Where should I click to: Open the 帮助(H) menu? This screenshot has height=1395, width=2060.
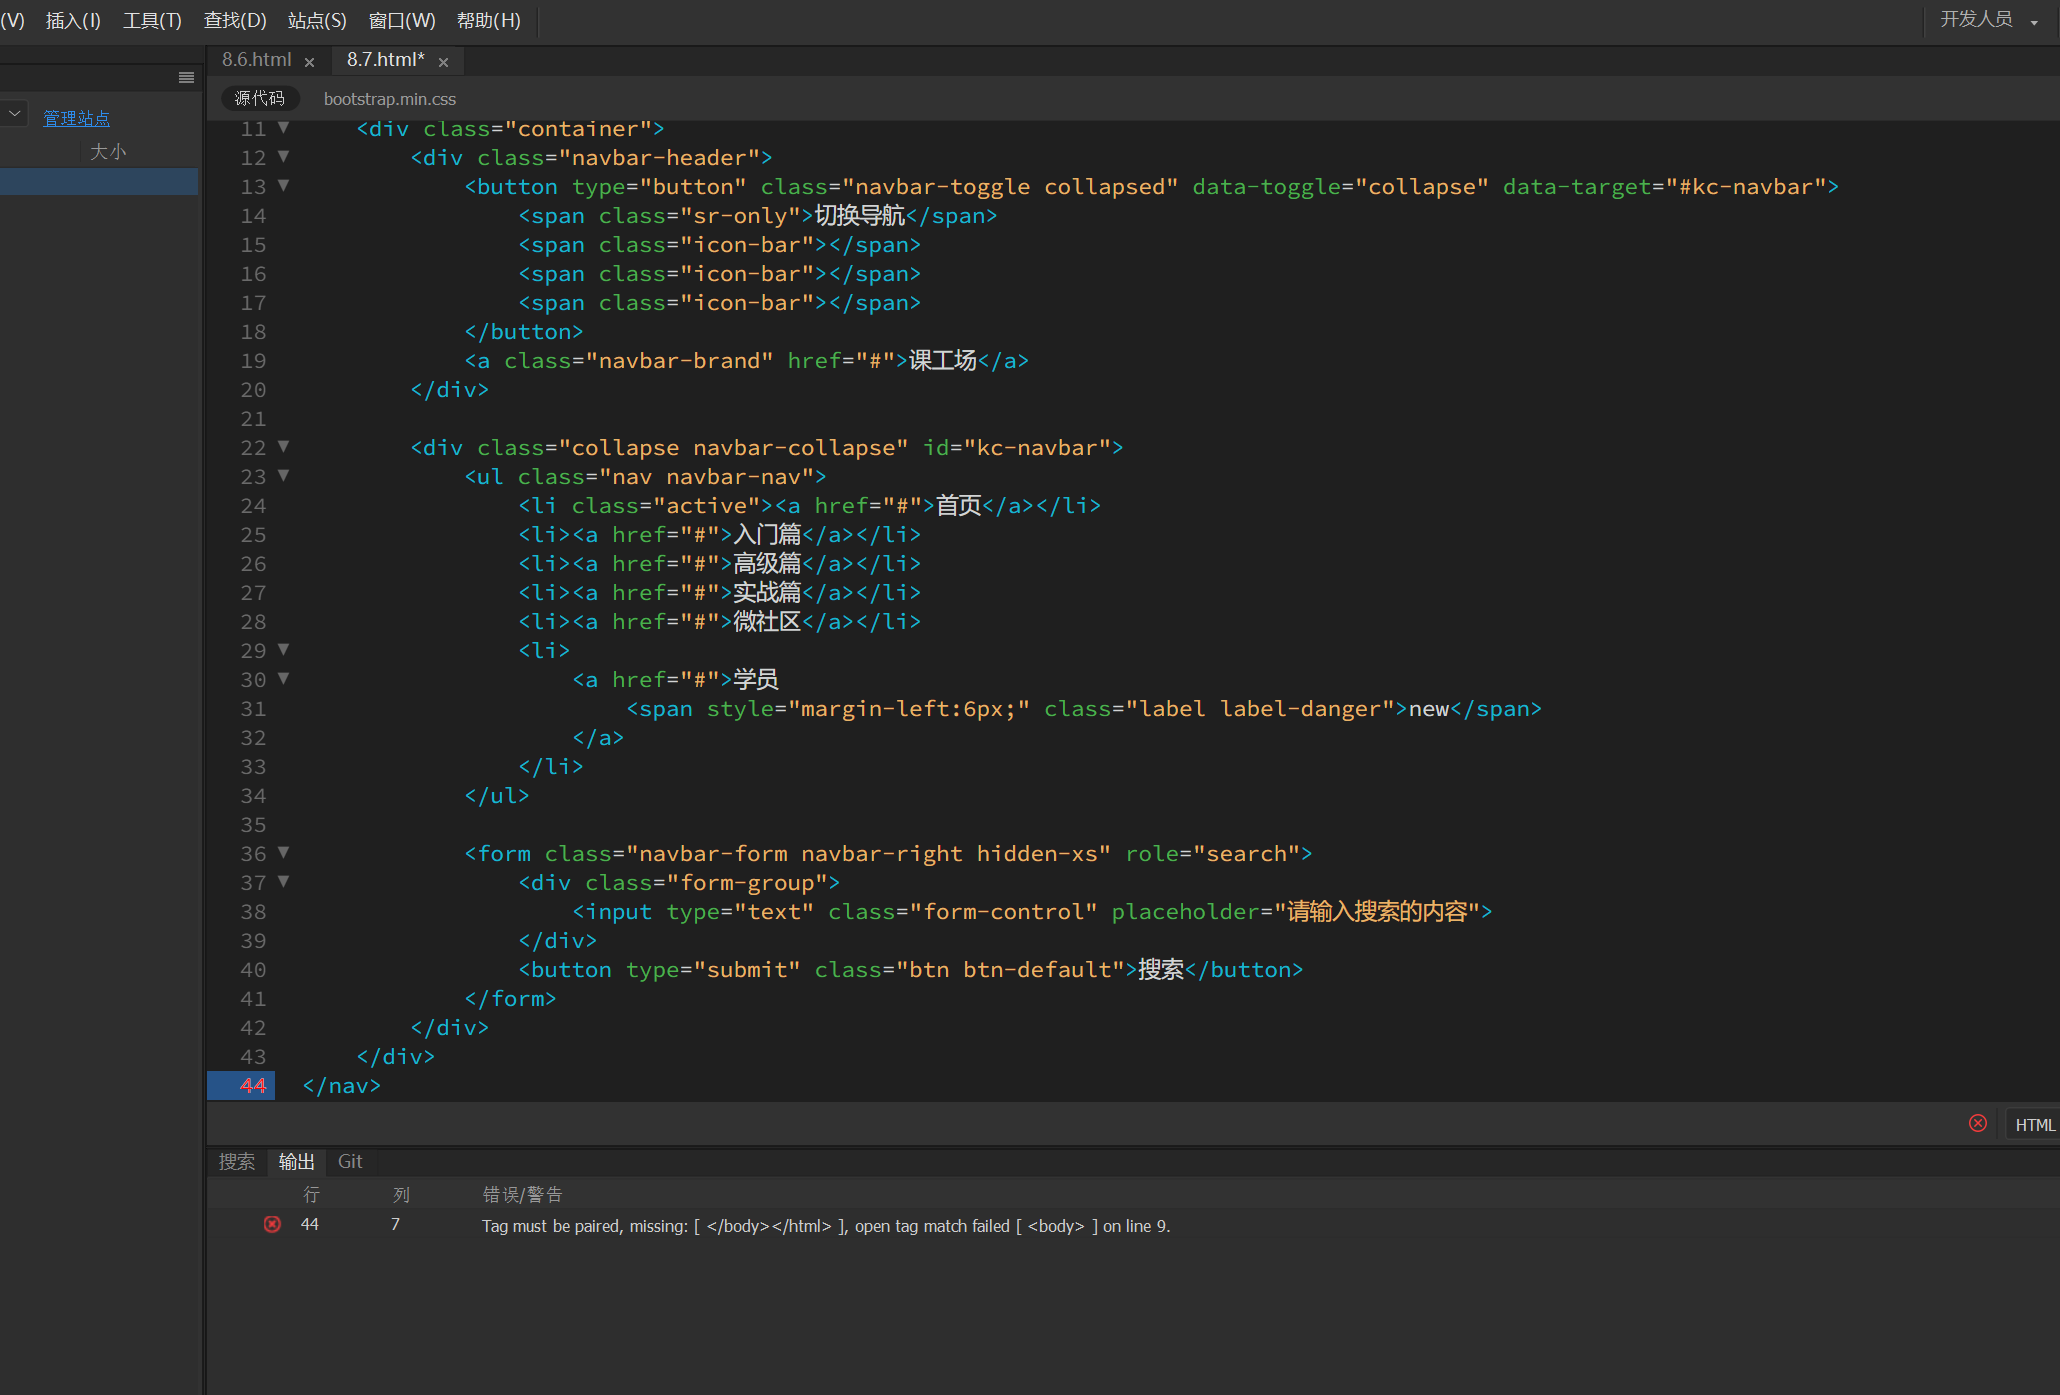[489, 20]
